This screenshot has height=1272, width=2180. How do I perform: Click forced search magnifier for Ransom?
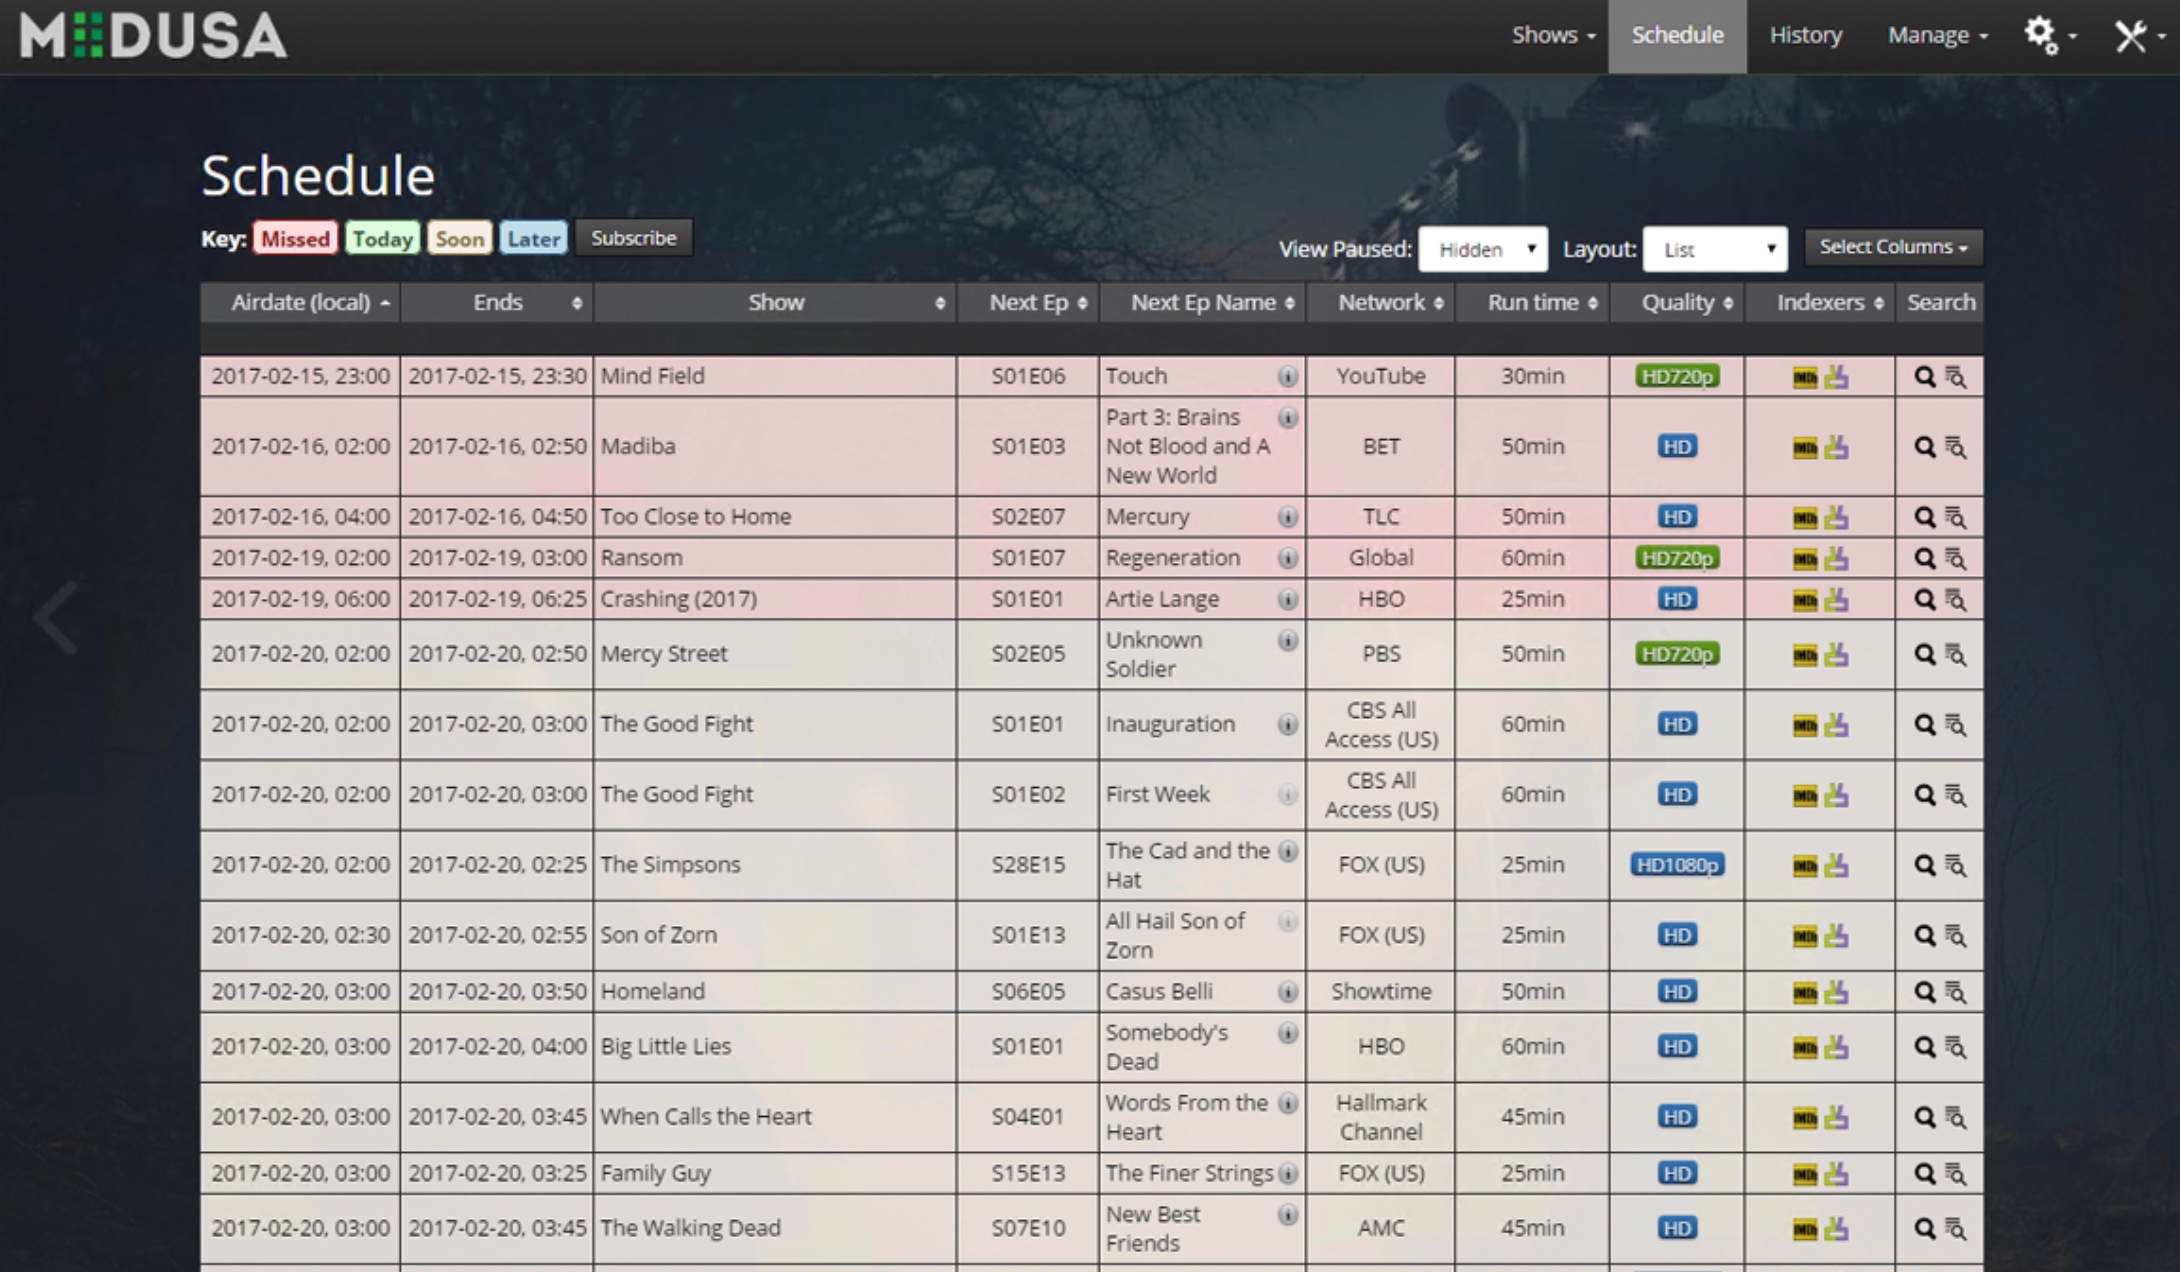click(1924, 558)
